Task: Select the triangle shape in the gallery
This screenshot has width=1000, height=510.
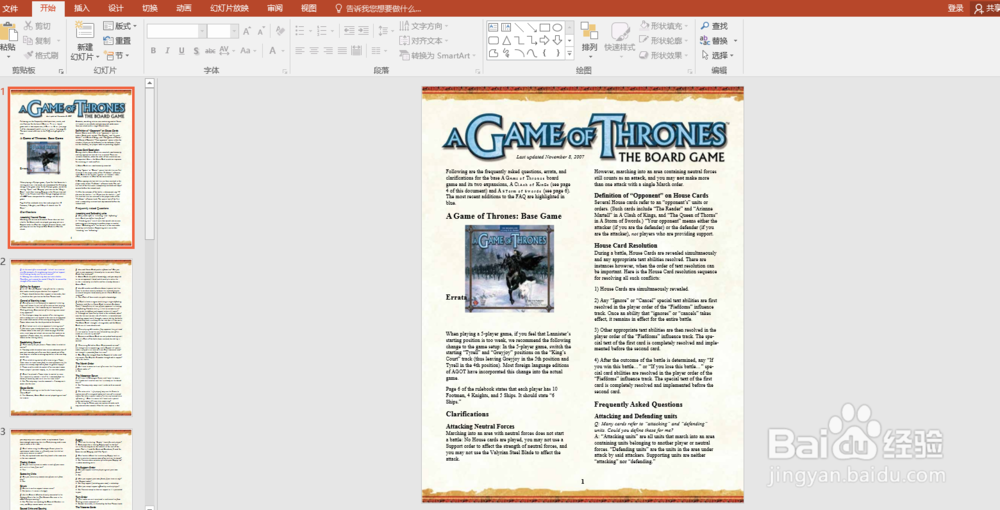Action: point(506,40)
